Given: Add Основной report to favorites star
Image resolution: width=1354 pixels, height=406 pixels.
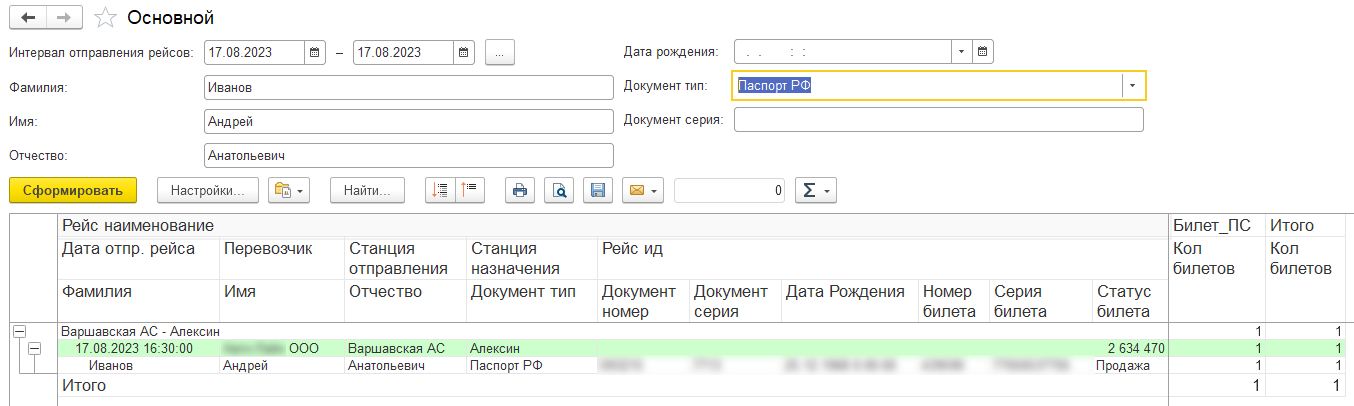Looking at the screenshot, I should 102,18.
